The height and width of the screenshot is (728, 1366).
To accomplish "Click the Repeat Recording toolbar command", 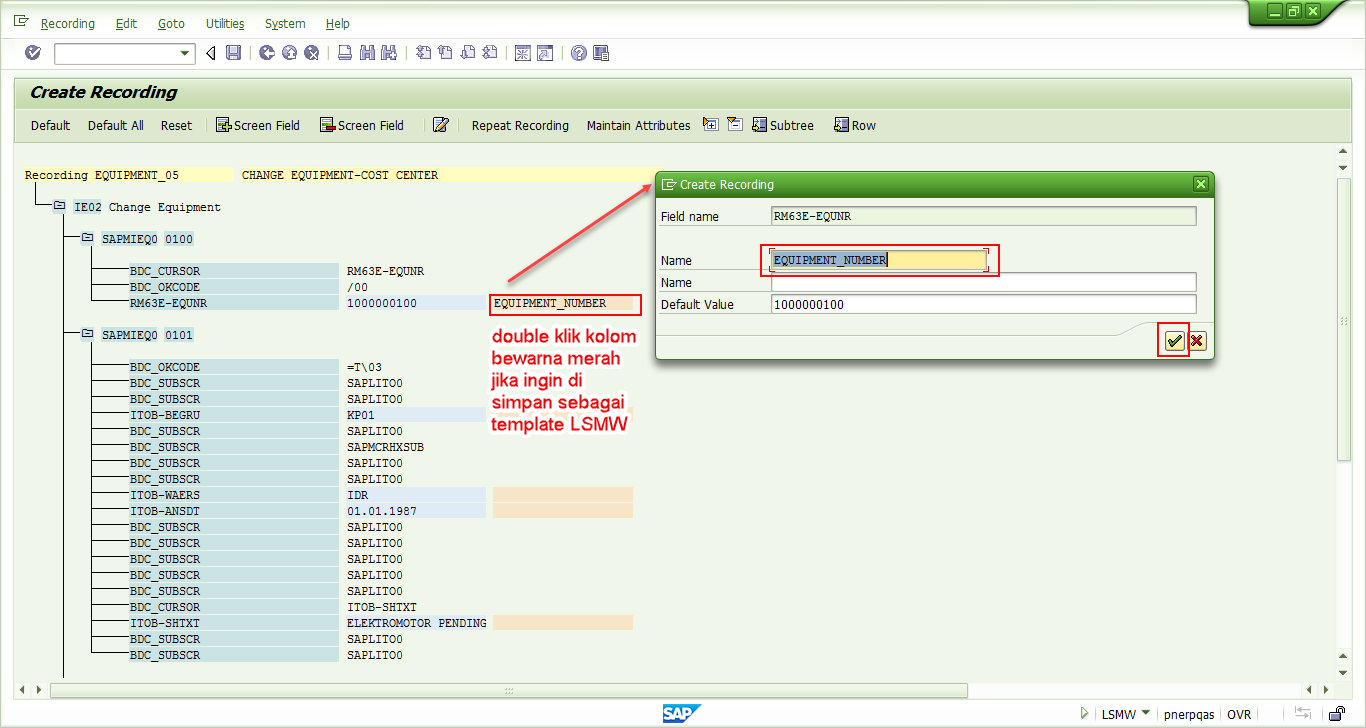I will click(x=519, y=125).
